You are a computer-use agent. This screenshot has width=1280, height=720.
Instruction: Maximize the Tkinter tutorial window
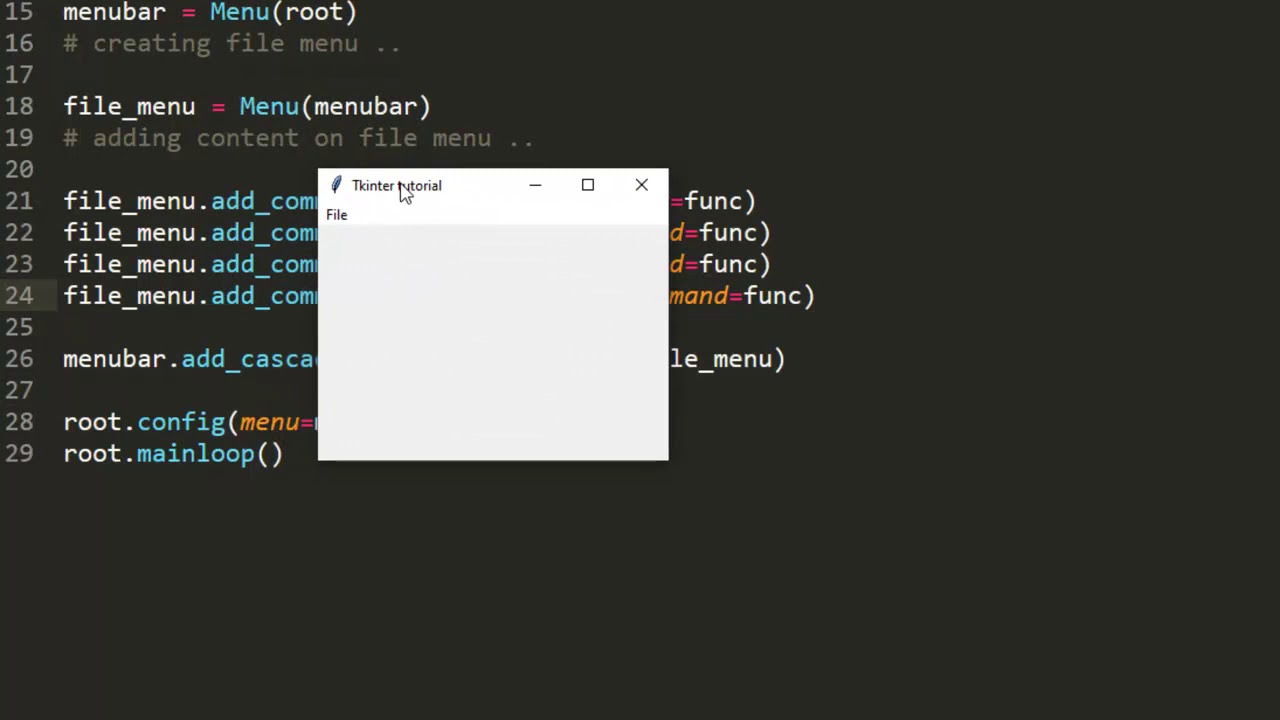pos(588,185)
